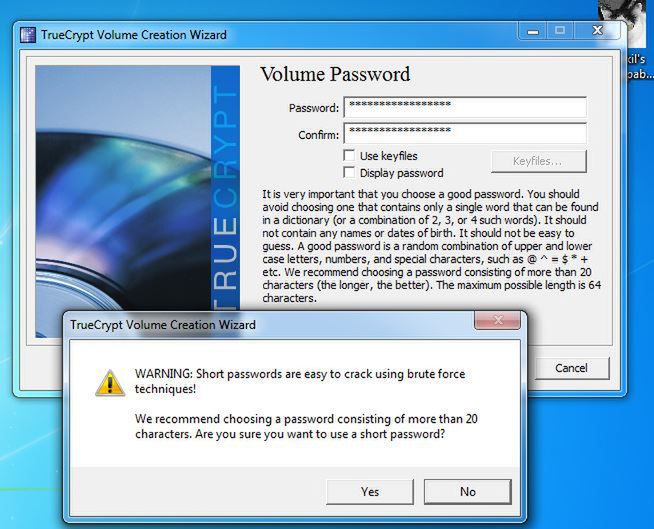The height and width of the screenshot is (529, 654).
Task: Click the Keyfiles... button
Action: click(539, 161)
